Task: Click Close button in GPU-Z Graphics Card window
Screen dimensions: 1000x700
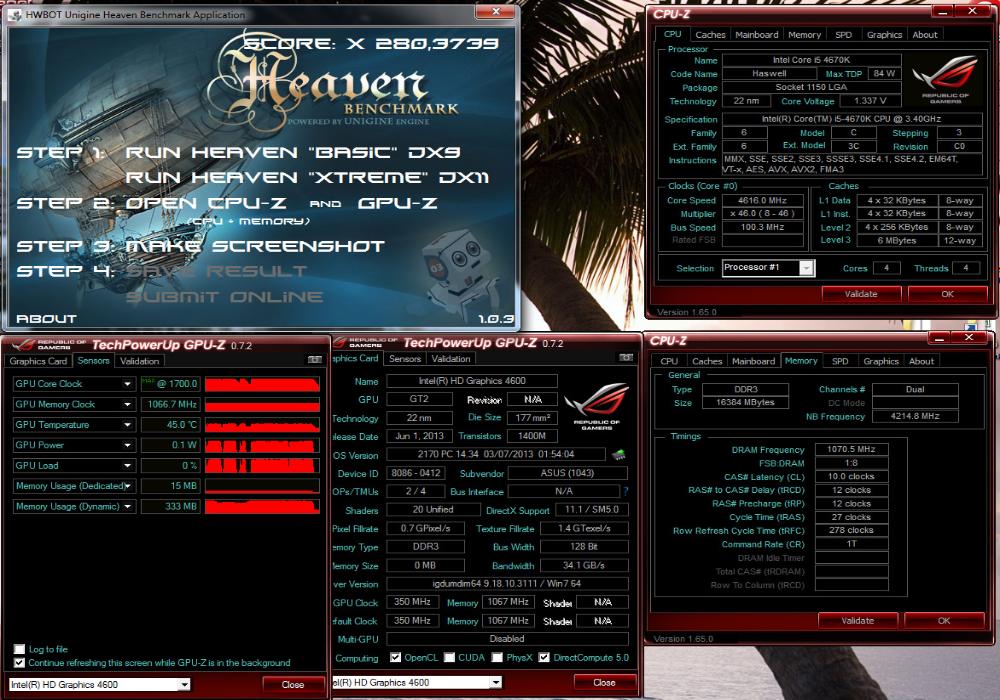Action: tap(604, 682)
